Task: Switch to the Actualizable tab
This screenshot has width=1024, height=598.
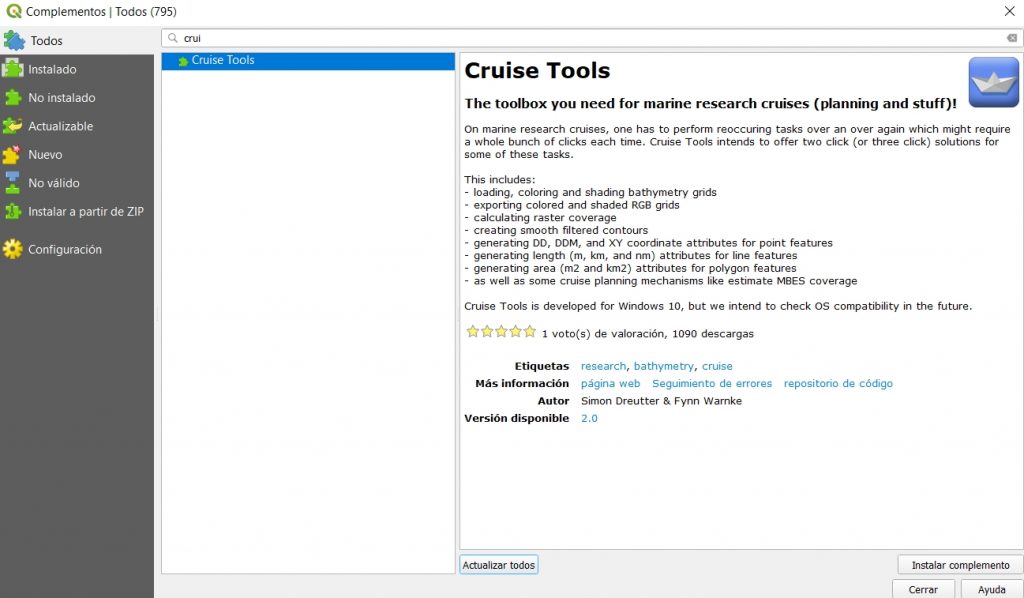Action: pyautogui.click(x=60, y=126)
